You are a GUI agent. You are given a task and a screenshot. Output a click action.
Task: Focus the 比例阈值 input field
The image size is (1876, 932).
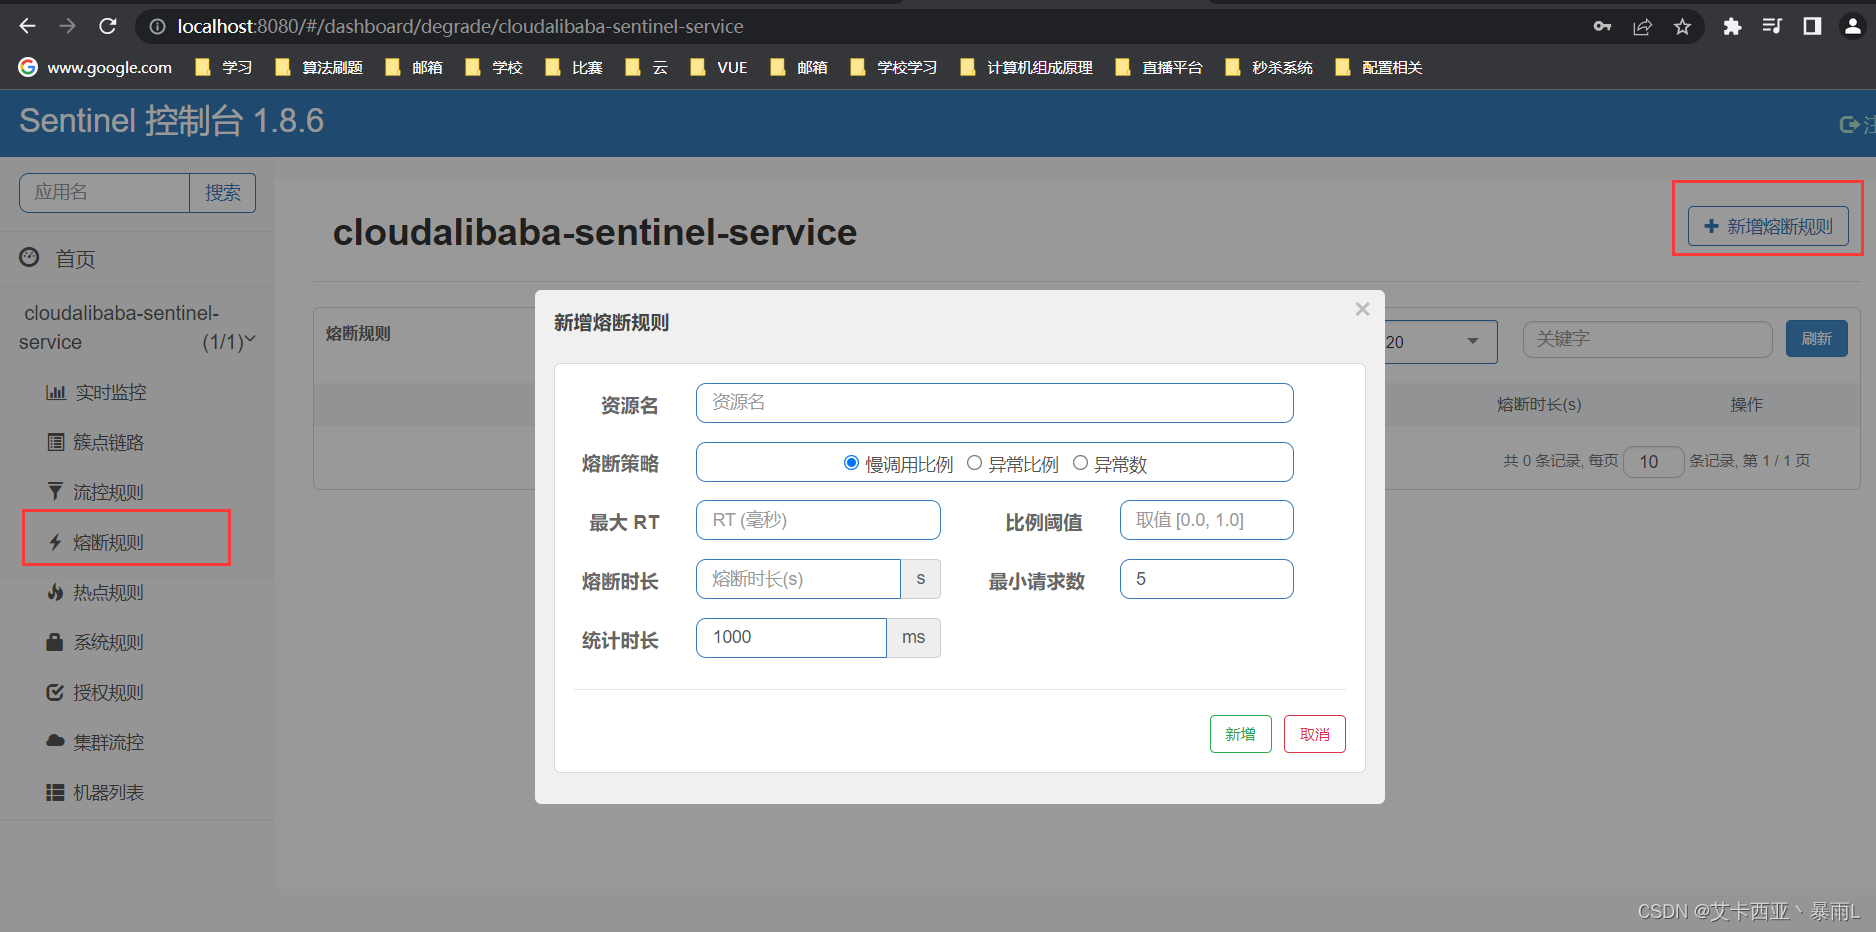(1206, 520)
